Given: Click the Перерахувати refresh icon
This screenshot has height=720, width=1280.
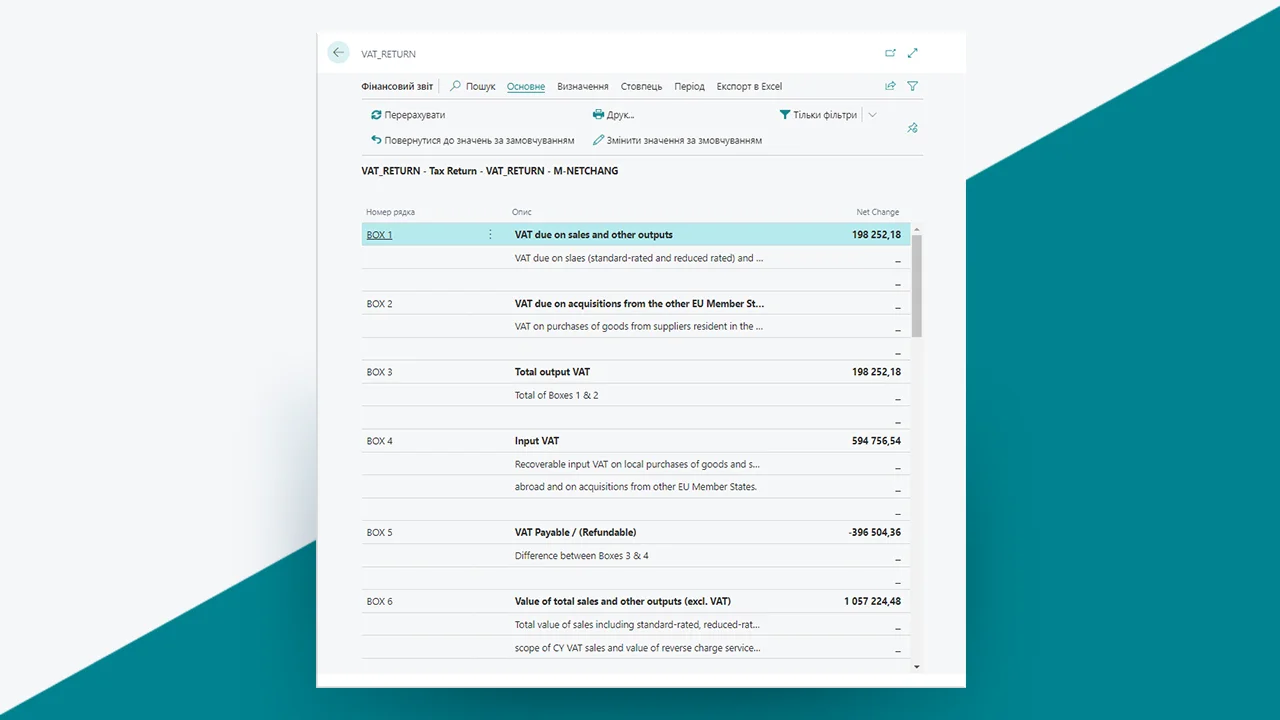Looking at the screenshot, I should (377, 115).
